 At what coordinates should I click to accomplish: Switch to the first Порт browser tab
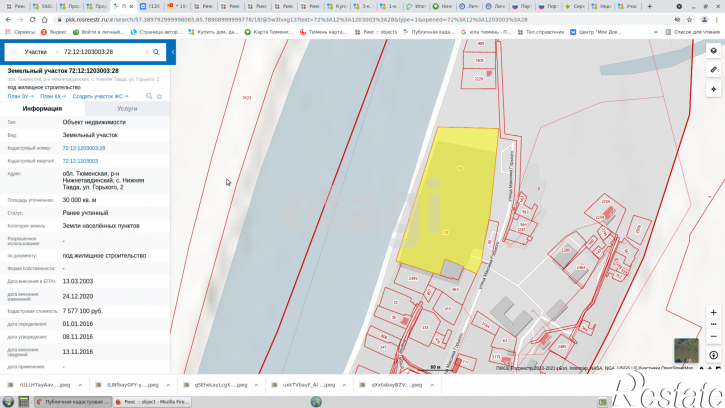[522, 6]
